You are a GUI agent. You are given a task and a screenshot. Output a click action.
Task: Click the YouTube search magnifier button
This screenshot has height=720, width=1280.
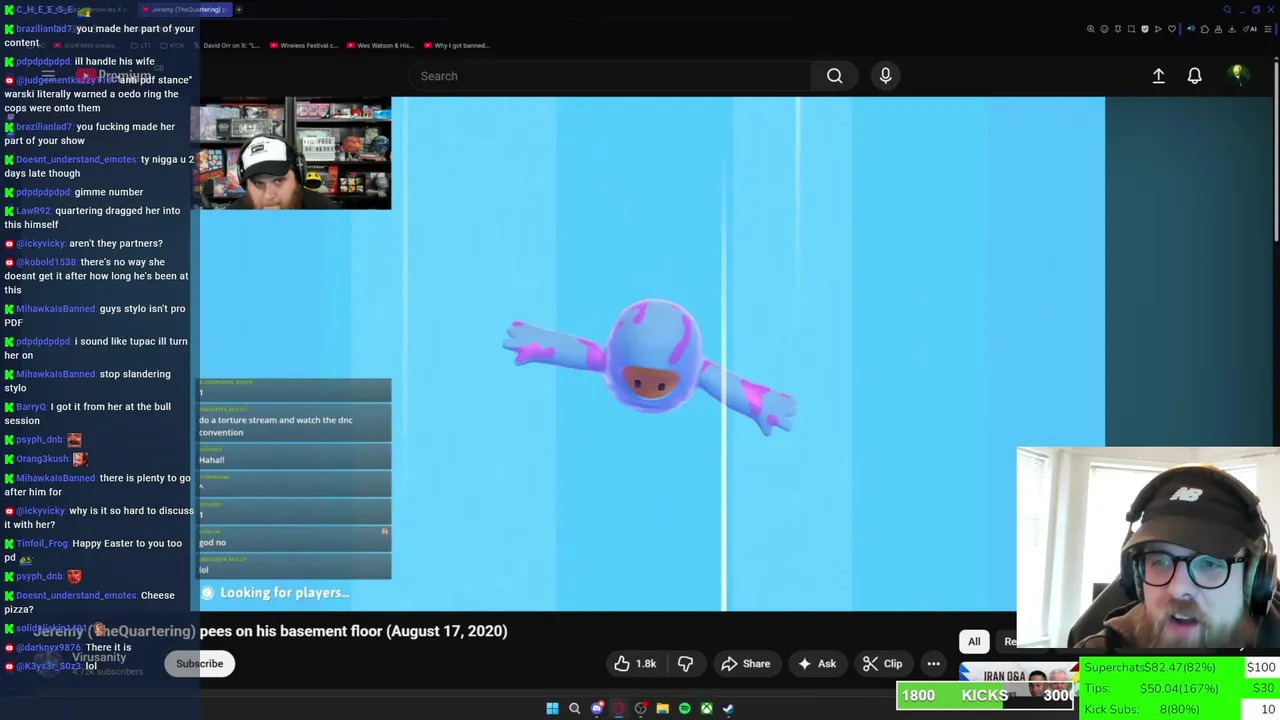click(834, 76)
